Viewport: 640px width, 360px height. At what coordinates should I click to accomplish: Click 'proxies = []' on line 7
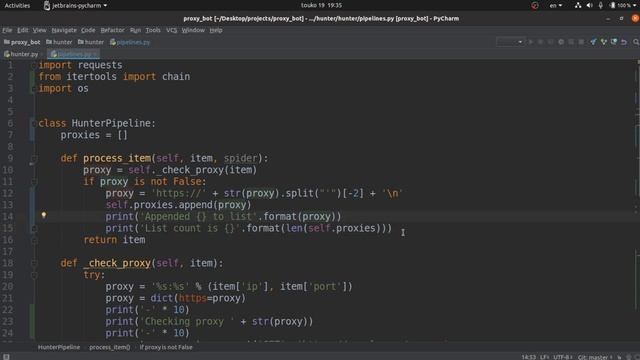click(94, 135)
